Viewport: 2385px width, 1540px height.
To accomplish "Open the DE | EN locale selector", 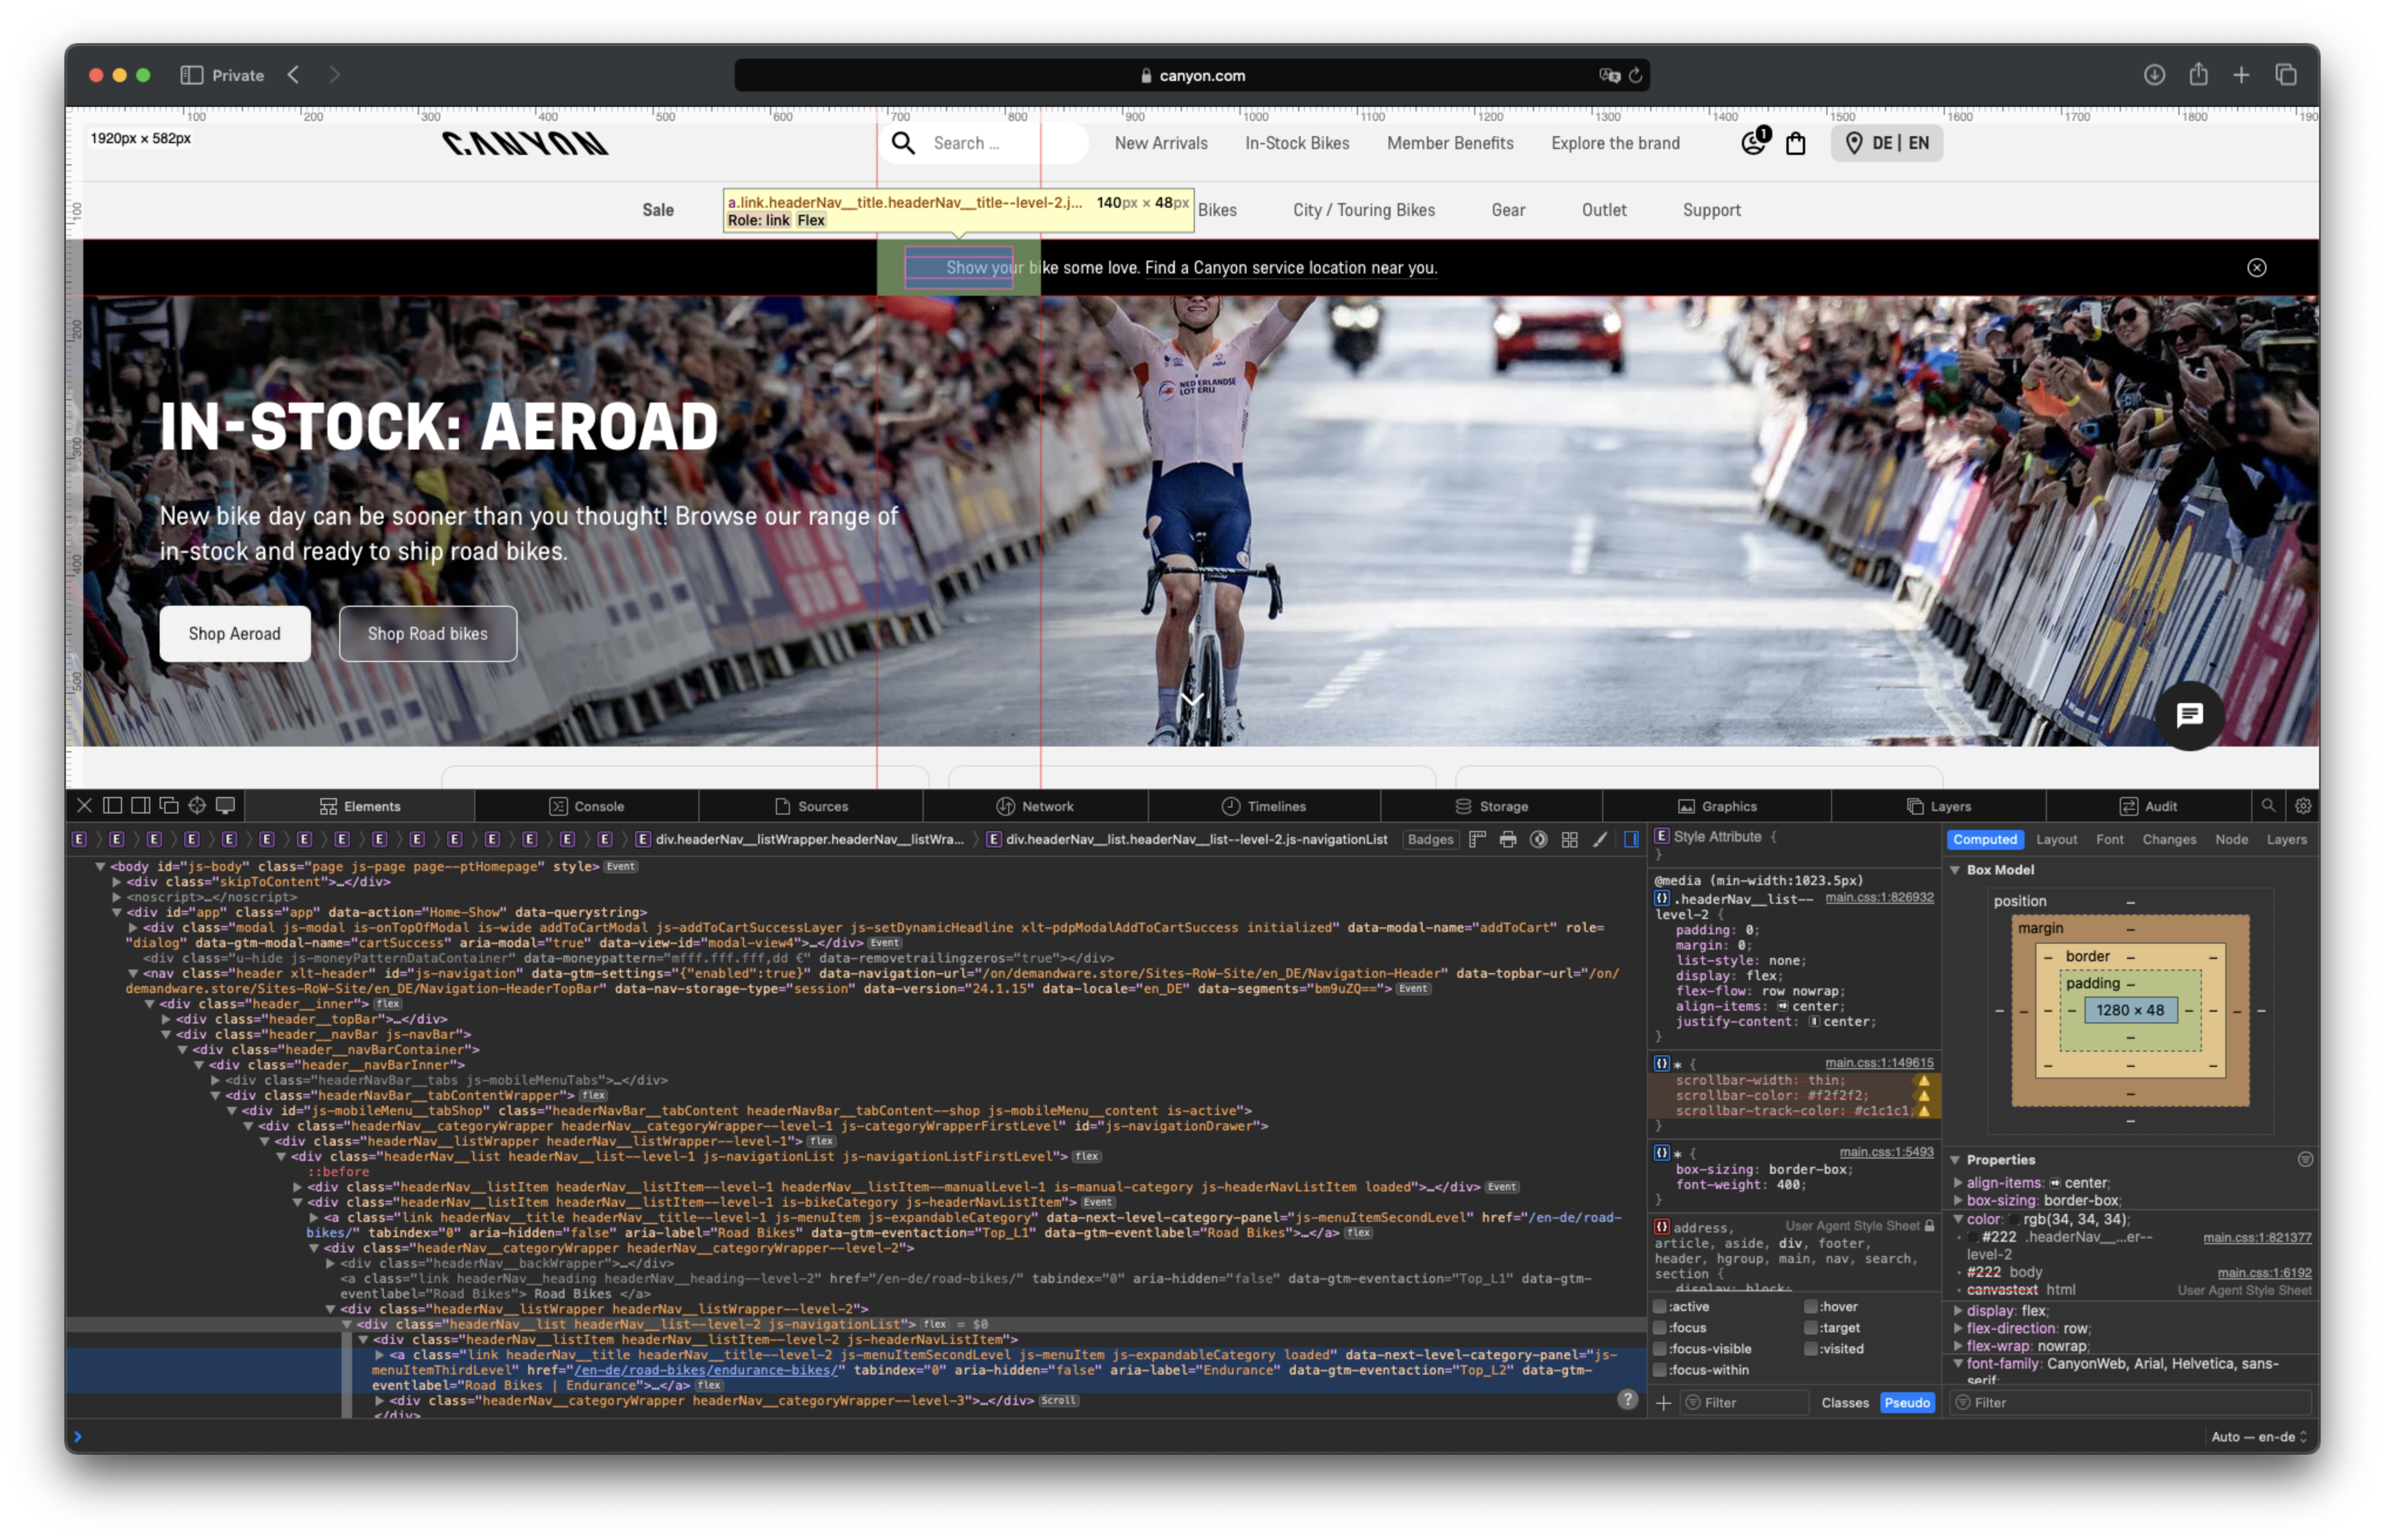I will click(x=1887, y=142).
